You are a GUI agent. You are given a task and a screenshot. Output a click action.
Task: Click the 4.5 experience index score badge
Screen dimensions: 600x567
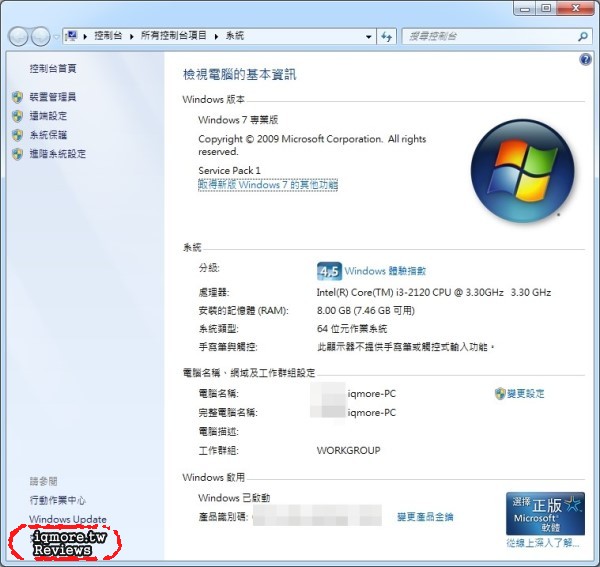click(329, 271)
